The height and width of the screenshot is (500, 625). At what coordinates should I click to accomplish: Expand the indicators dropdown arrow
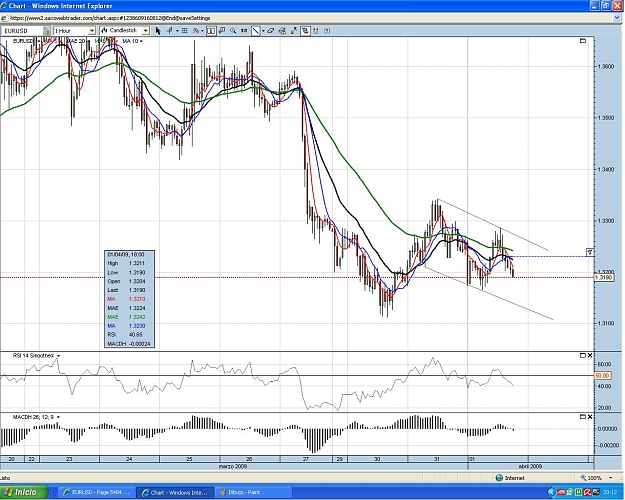tap(202, 31)
